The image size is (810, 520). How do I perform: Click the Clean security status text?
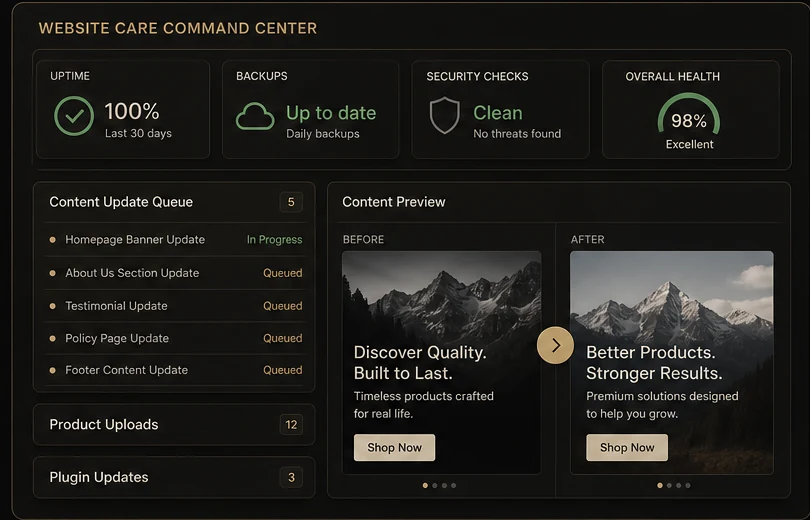(x=498, y=113)
